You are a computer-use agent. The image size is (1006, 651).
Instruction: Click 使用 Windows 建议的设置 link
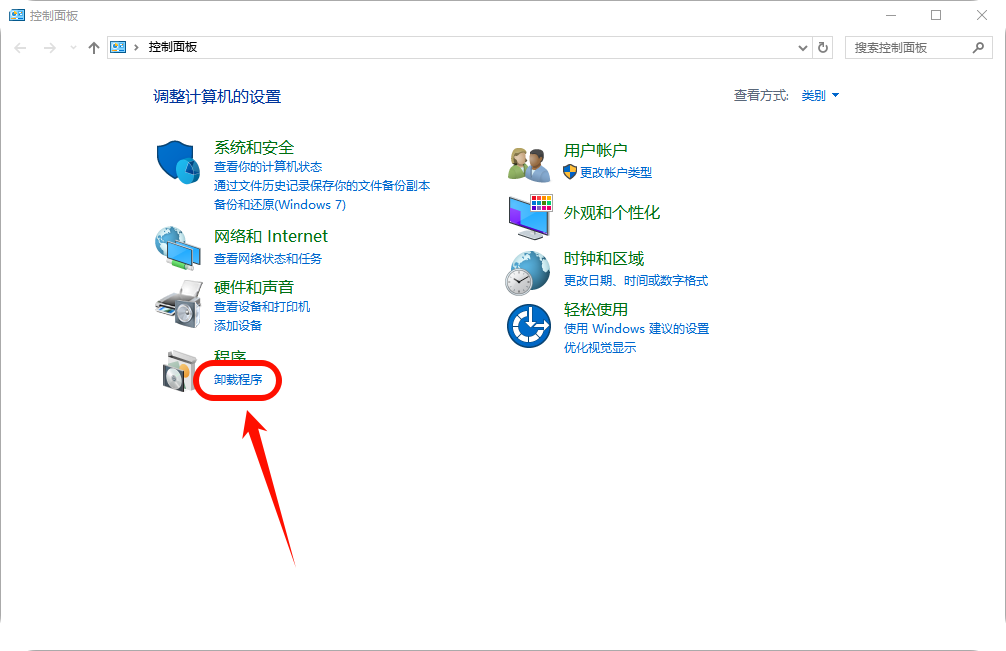coord(636,328)
